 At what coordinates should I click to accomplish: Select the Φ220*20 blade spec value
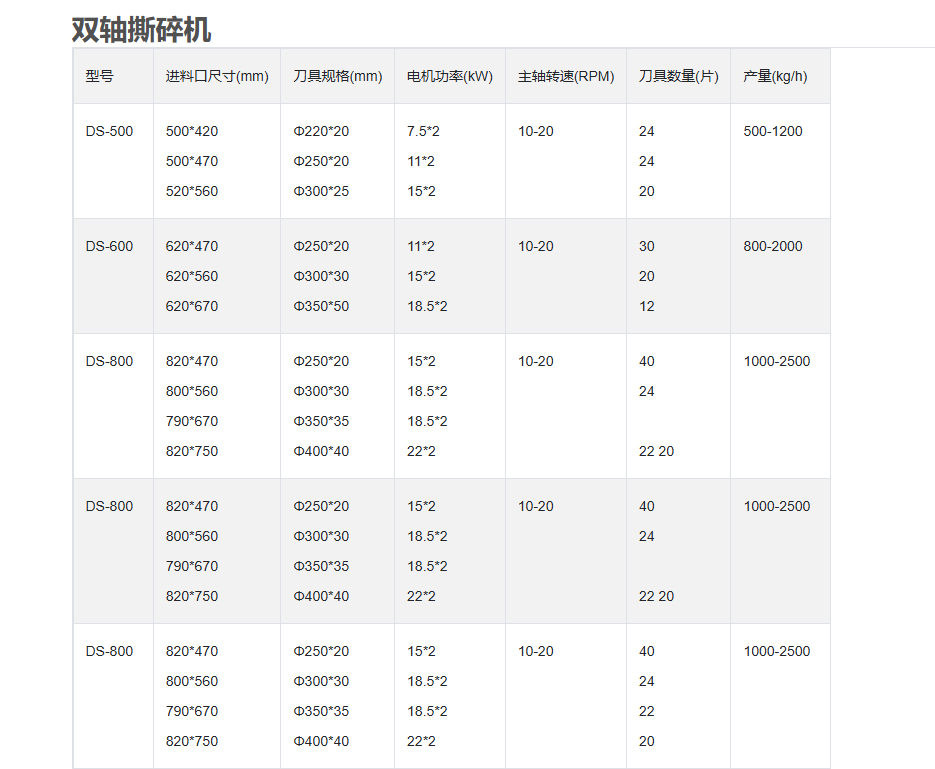[x=321, y=131]
